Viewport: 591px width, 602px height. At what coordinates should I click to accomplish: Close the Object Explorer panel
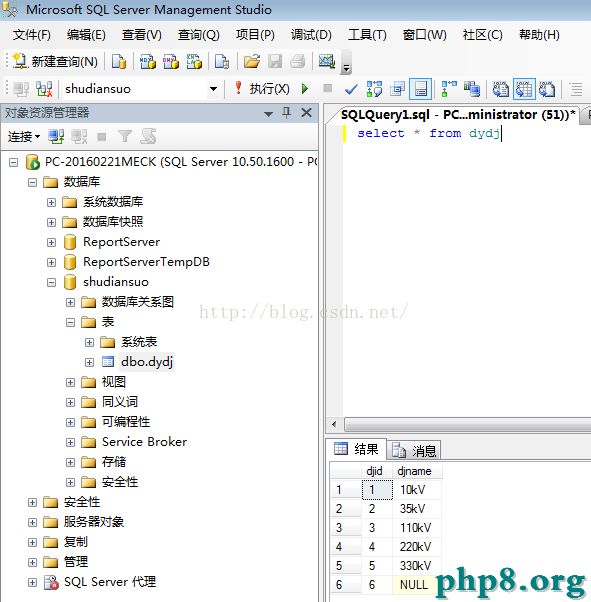tap(306, 113)
